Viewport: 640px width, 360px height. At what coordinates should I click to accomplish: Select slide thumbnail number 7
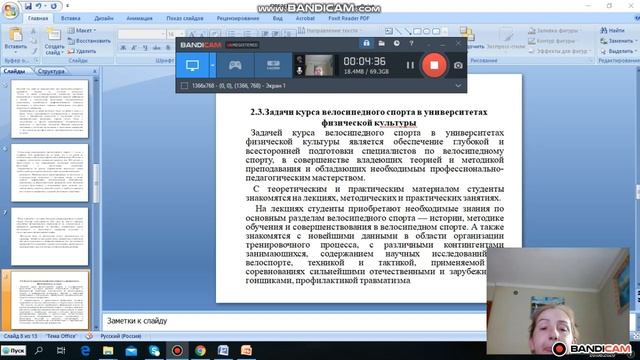[x=49, y=236]
